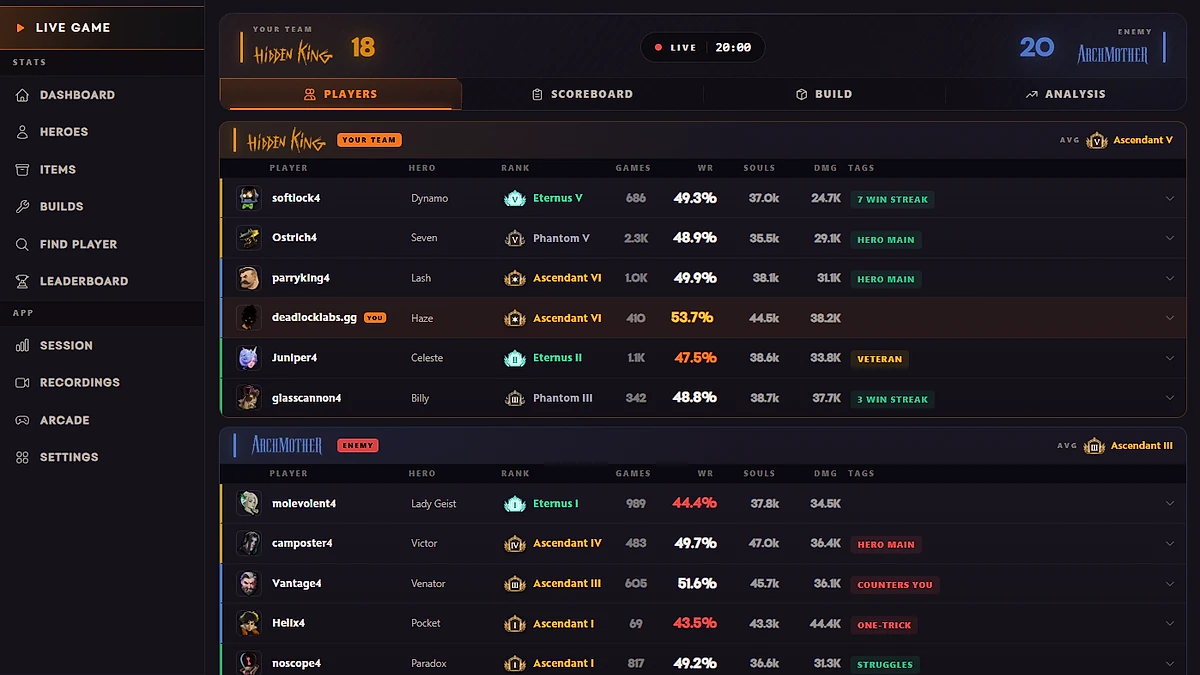Switch to the Analysis tab
1200x675 pixels.
[1065, 94]
